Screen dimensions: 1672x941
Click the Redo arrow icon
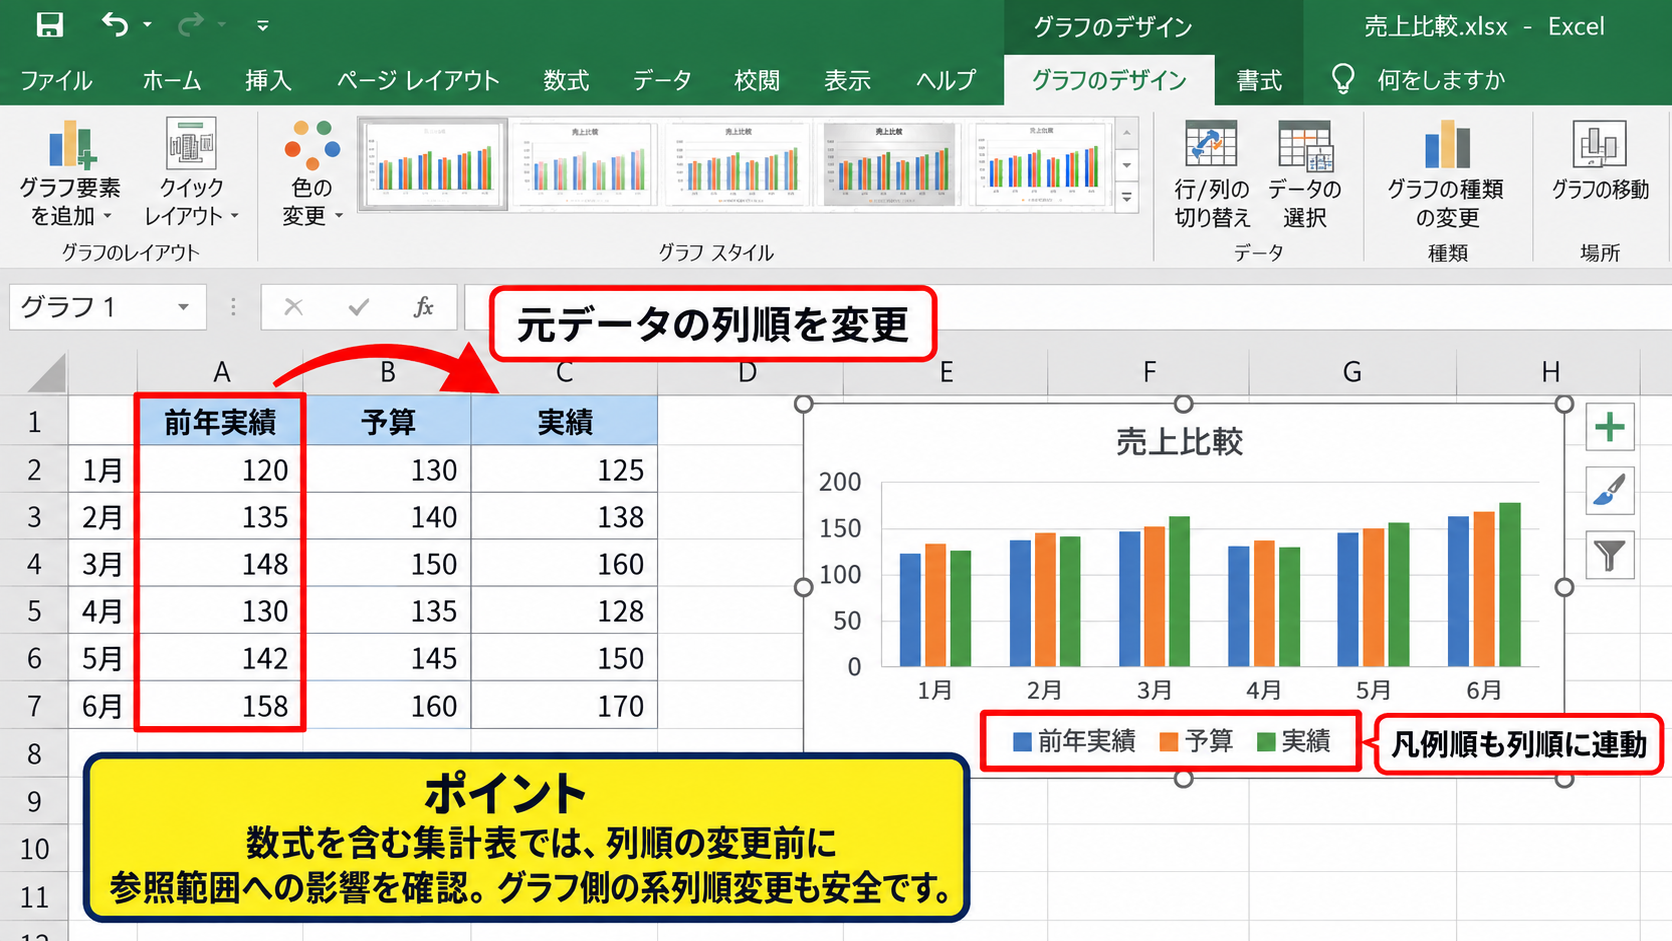pos(190,24)
